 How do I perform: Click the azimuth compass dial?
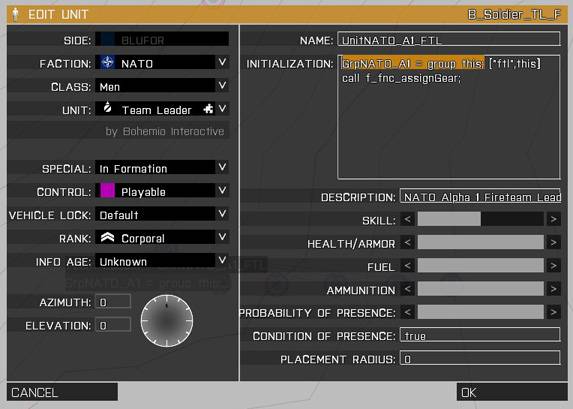click(167, 321)
